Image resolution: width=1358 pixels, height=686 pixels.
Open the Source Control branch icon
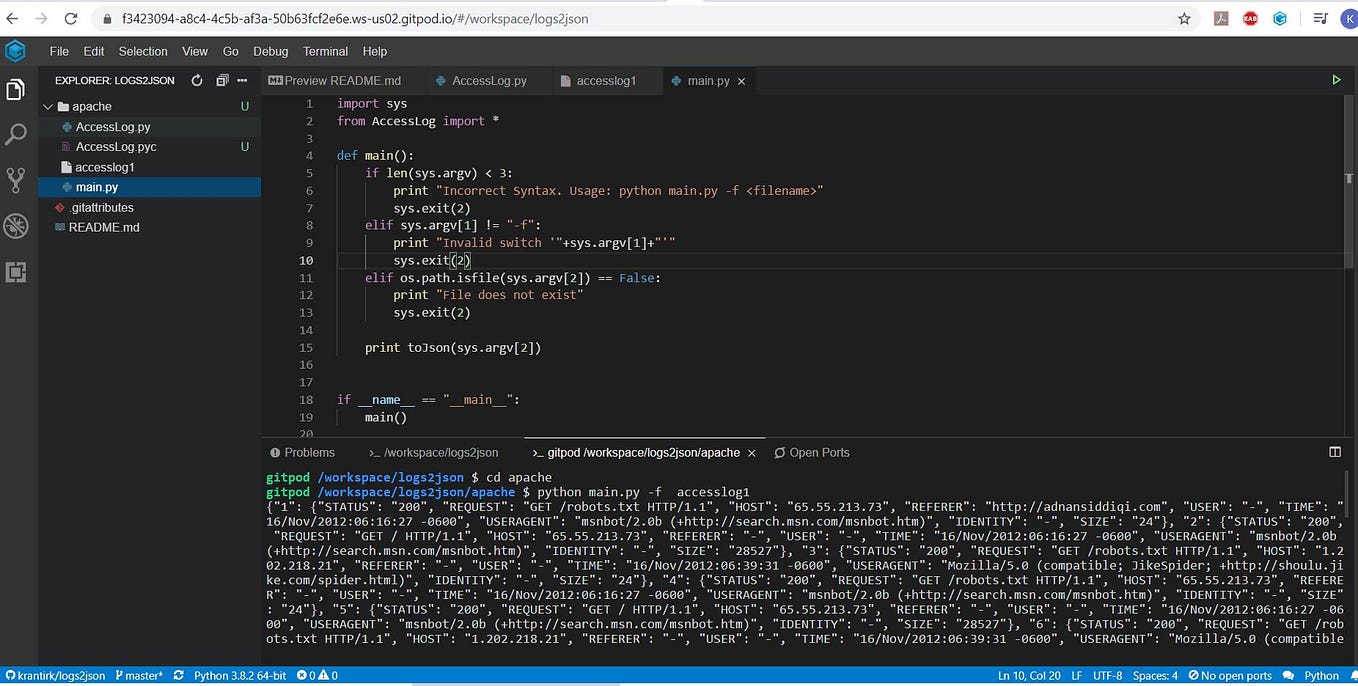click(x=15, y=180)
